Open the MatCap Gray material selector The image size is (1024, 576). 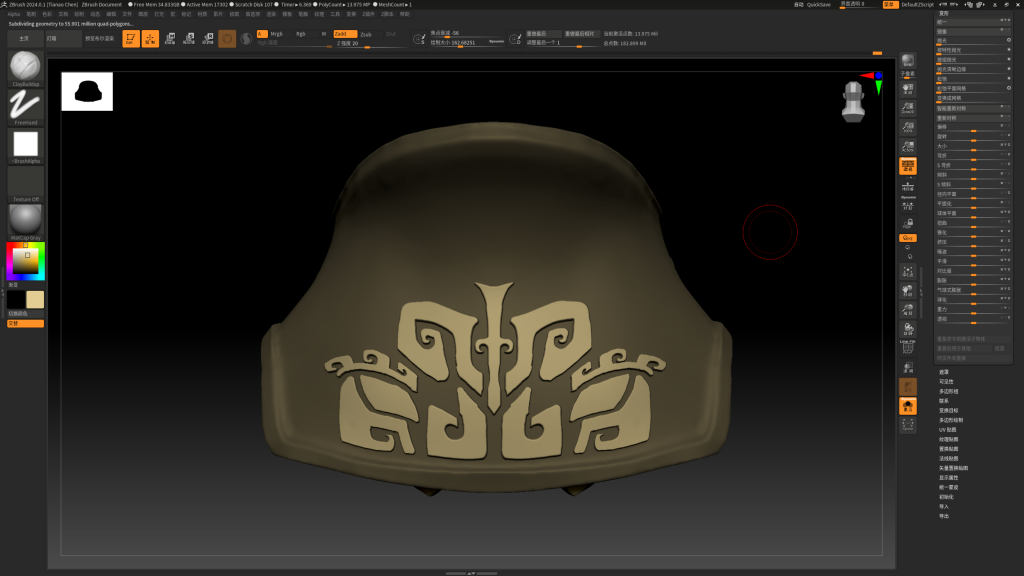point(25,220)
